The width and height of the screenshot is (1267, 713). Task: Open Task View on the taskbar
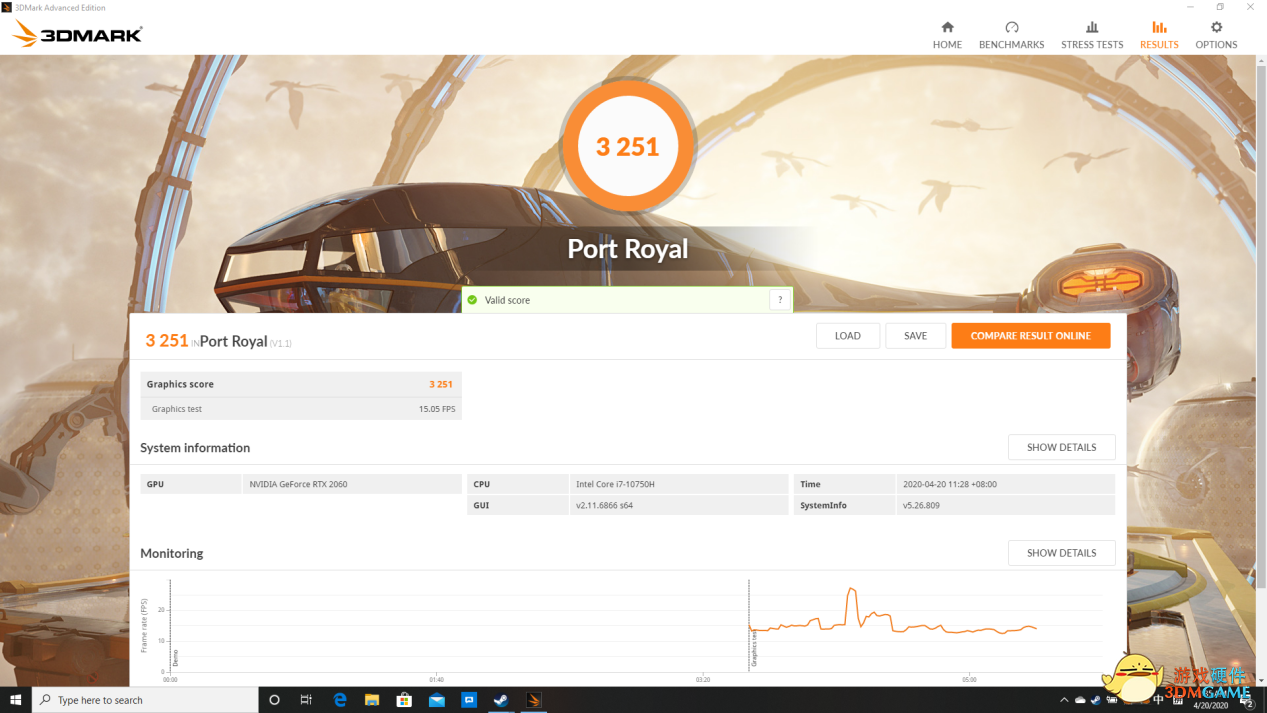(306, 700)
